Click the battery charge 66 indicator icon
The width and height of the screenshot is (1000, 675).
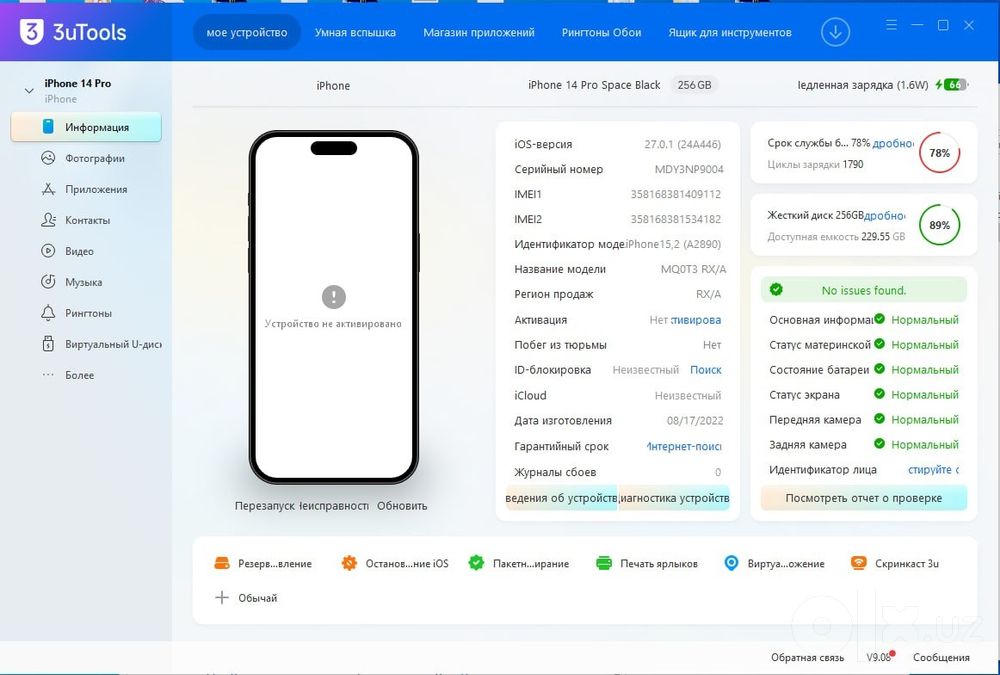pyautogui.click(x=952, y=84)
